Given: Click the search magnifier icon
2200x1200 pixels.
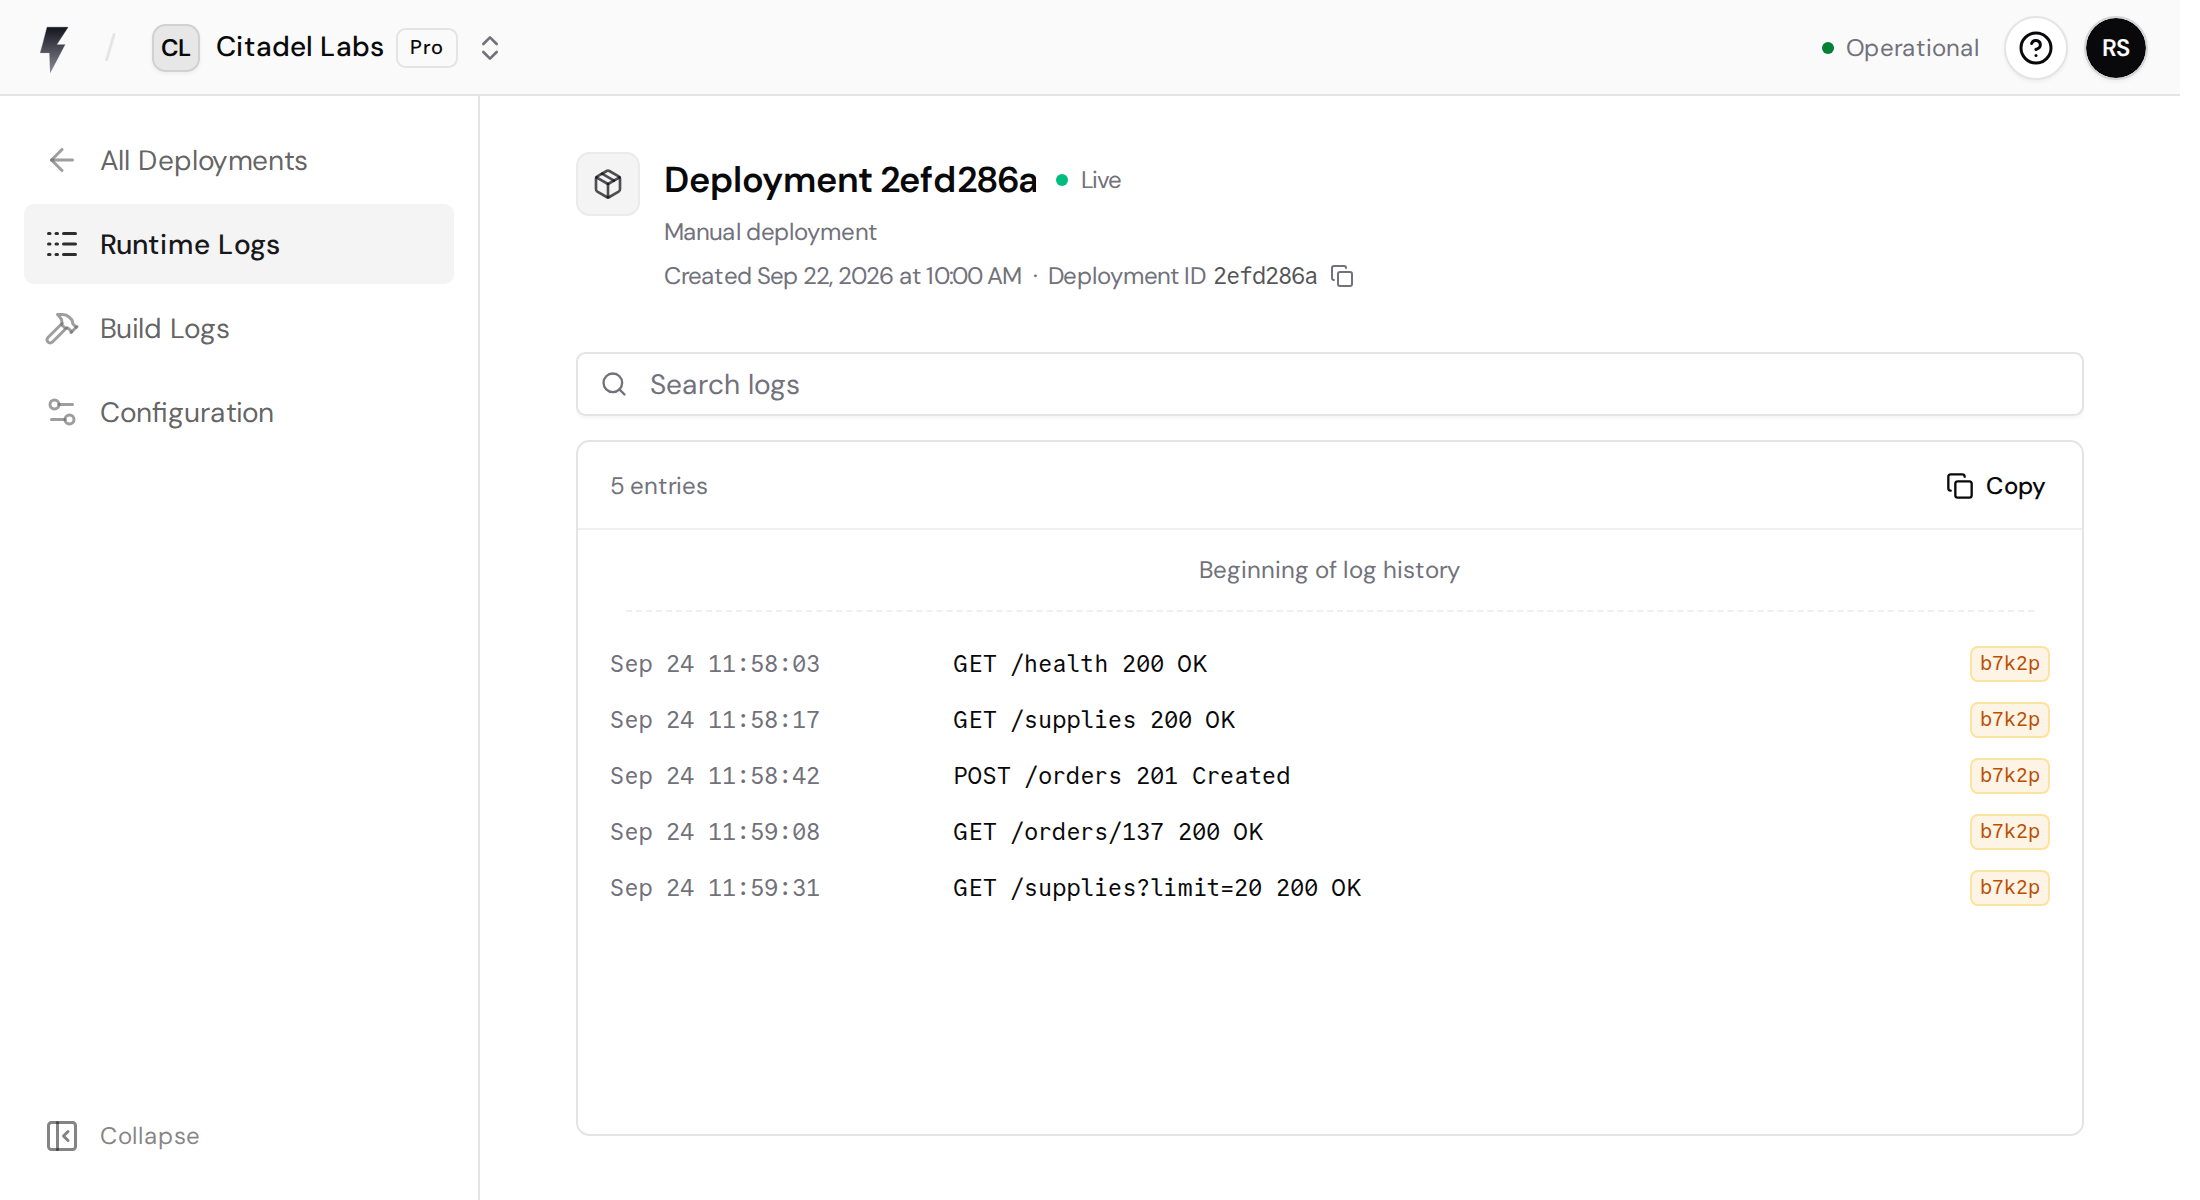Looking at the screenshot, I should coord(614,384).
